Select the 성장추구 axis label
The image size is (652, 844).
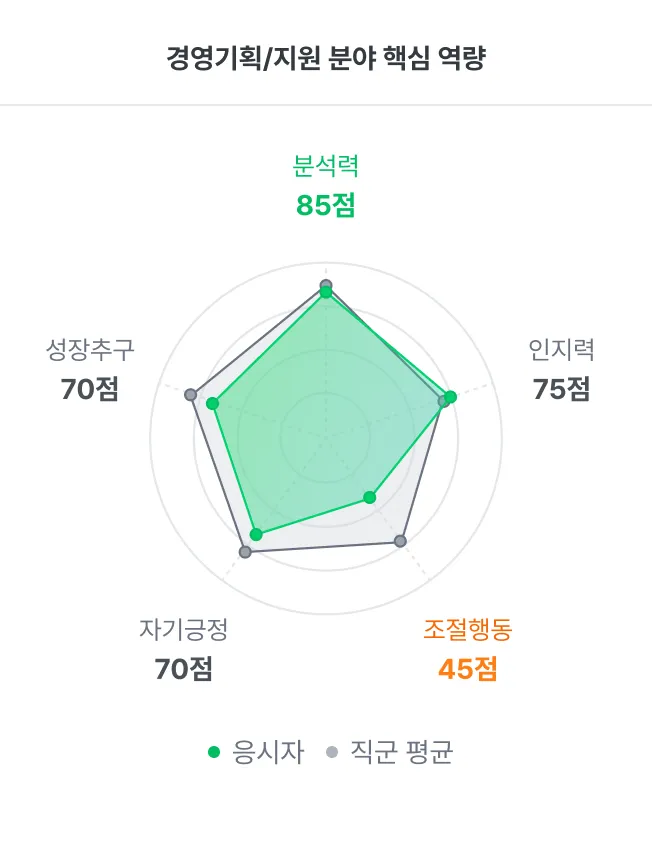[90, 349]
